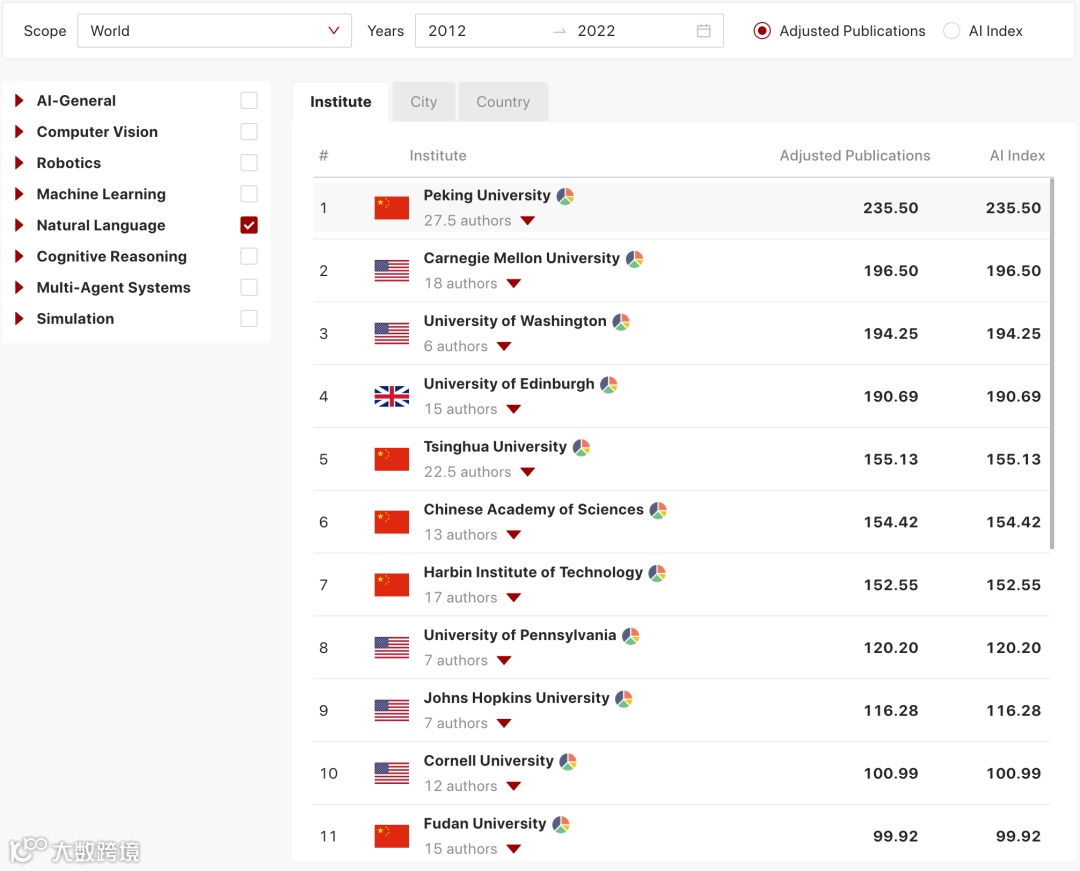Check the Computer Vision checkbox
1080x871 pixels.
pos(249,132)
